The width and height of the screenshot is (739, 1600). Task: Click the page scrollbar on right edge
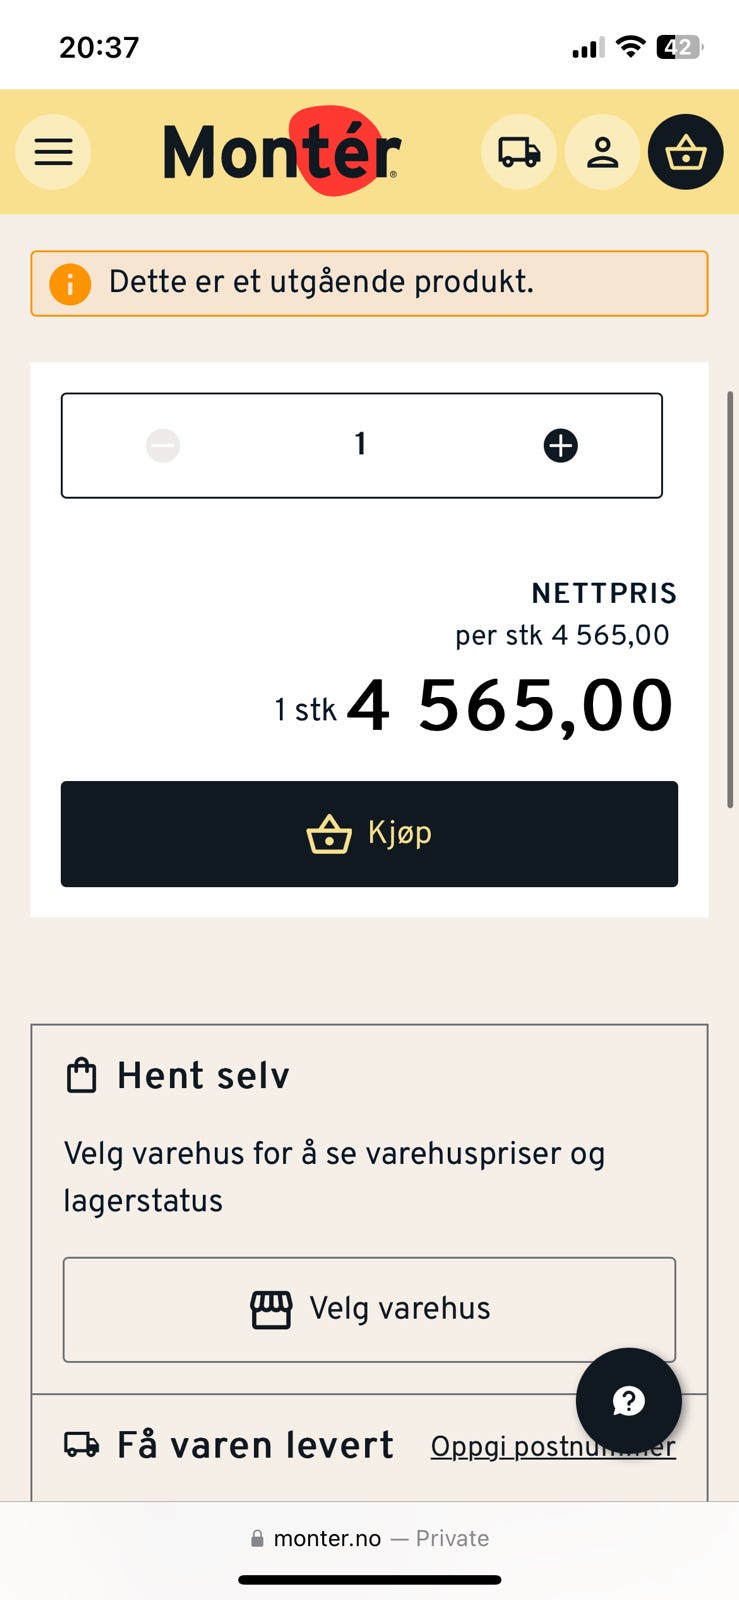730,600
